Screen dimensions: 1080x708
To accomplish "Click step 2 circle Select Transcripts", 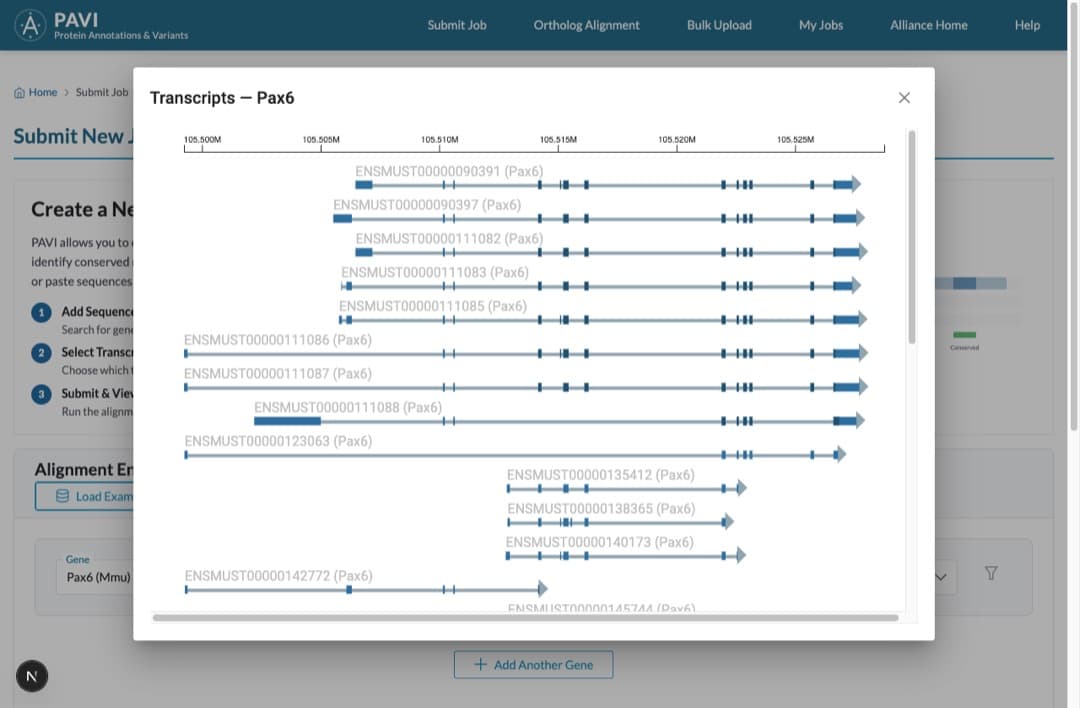I will [x=41, y=353].
